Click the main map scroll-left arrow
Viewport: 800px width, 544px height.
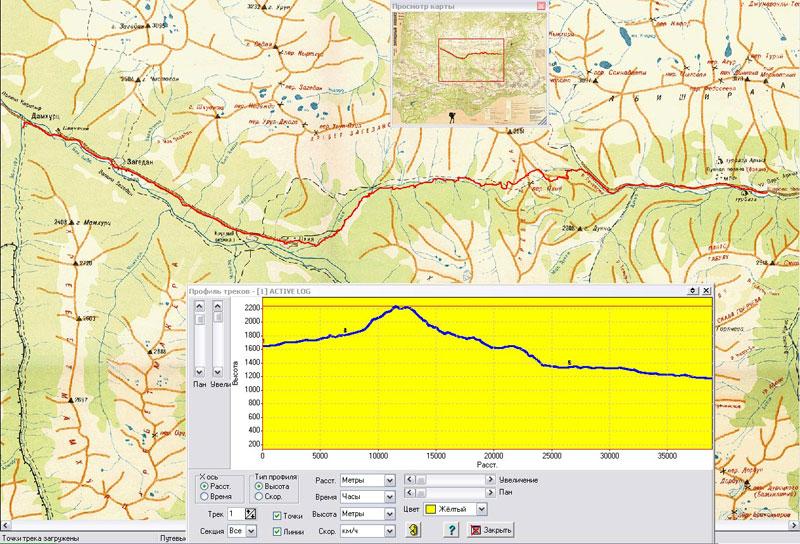pos(5,525)
